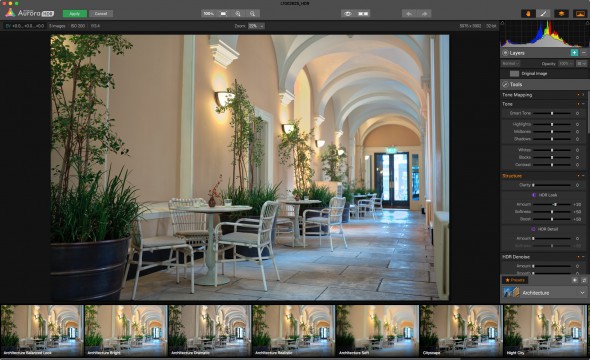The height and width of the screenshot is (360, 590).
Task: Apply the Architecture Dramatic preset
Action: coord(210,330)
